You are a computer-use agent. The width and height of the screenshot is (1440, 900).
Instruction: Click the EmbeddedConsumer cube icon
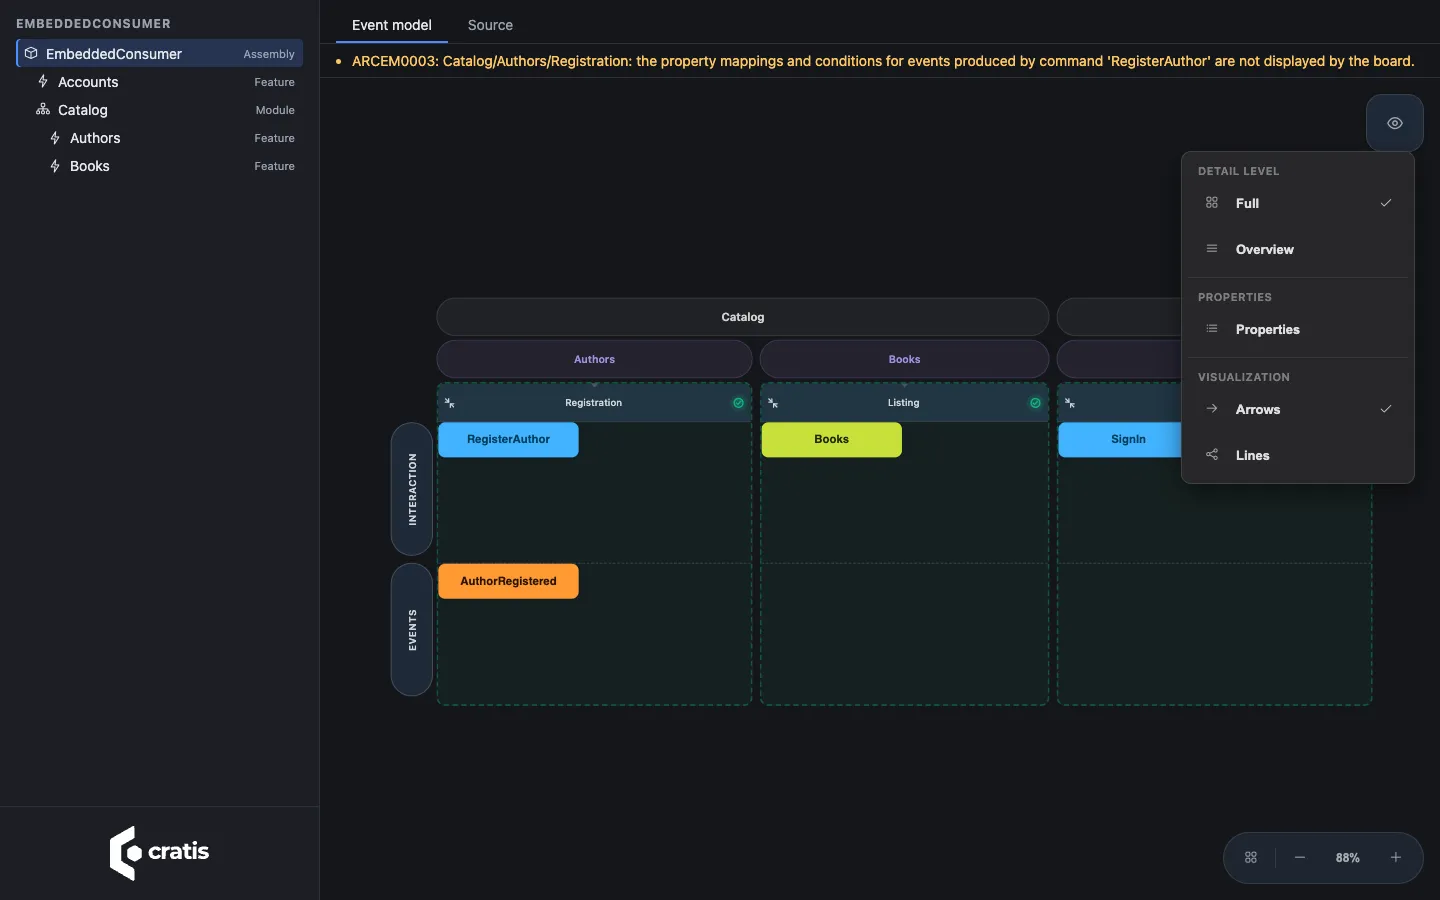(x=31, y=53)
